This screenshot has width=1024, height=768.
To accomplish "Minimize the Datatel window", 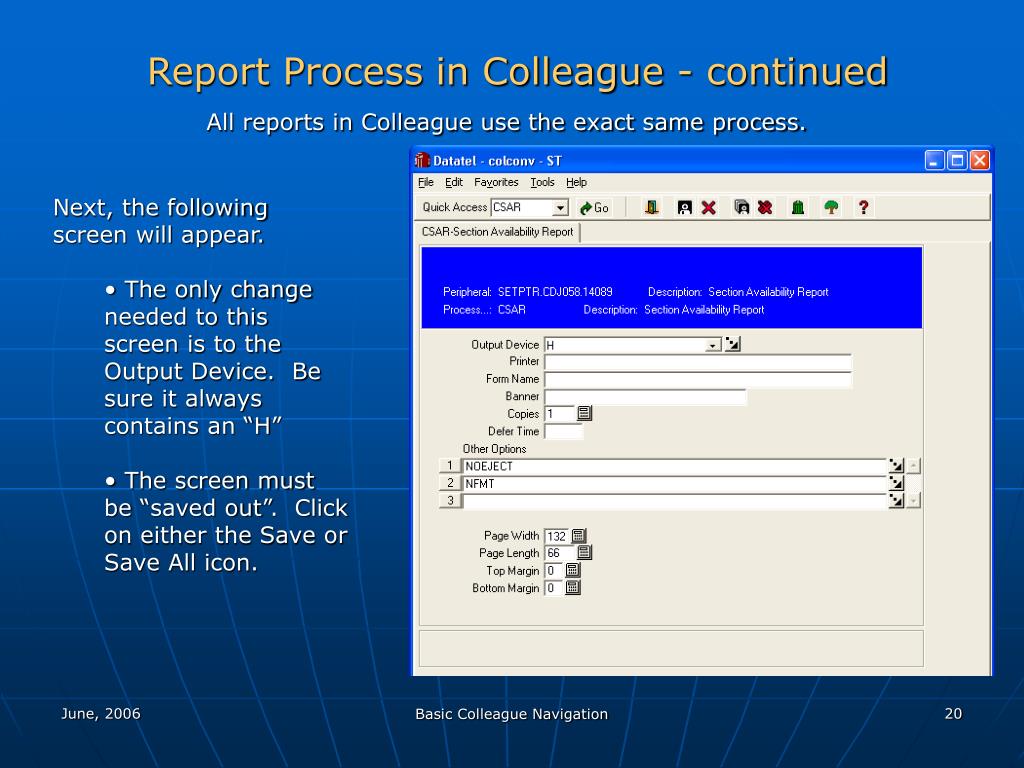I will coord(935,160).
